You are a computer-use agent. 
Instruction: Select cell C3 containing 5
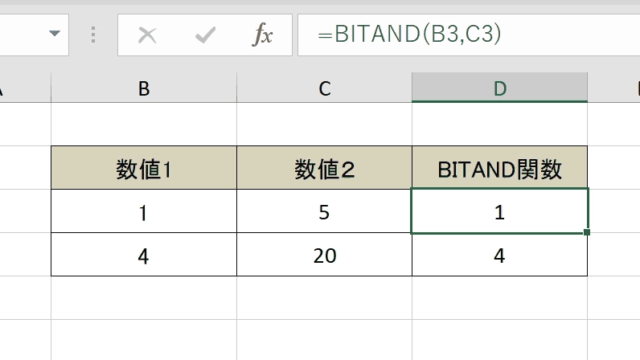pyautogui.click(x=324, y=211)
